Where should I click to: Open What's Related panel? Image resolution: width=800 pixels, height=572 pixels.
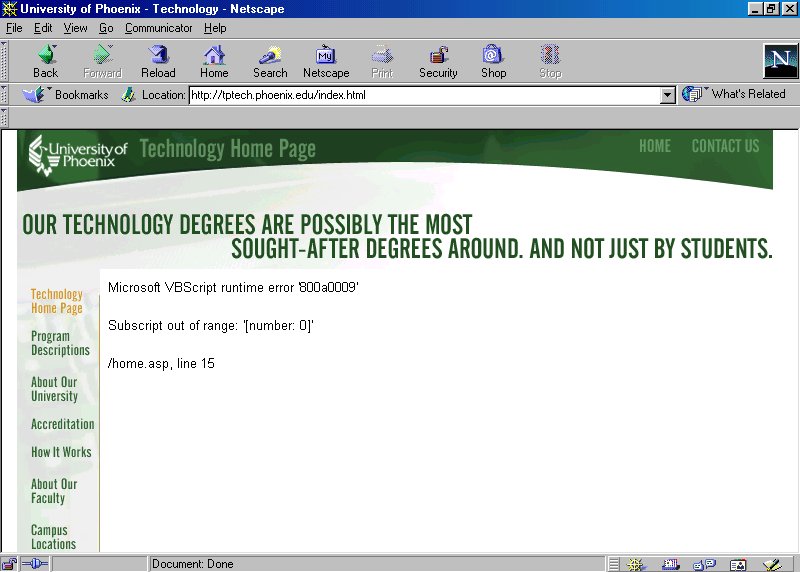click(x=734, y=94)
